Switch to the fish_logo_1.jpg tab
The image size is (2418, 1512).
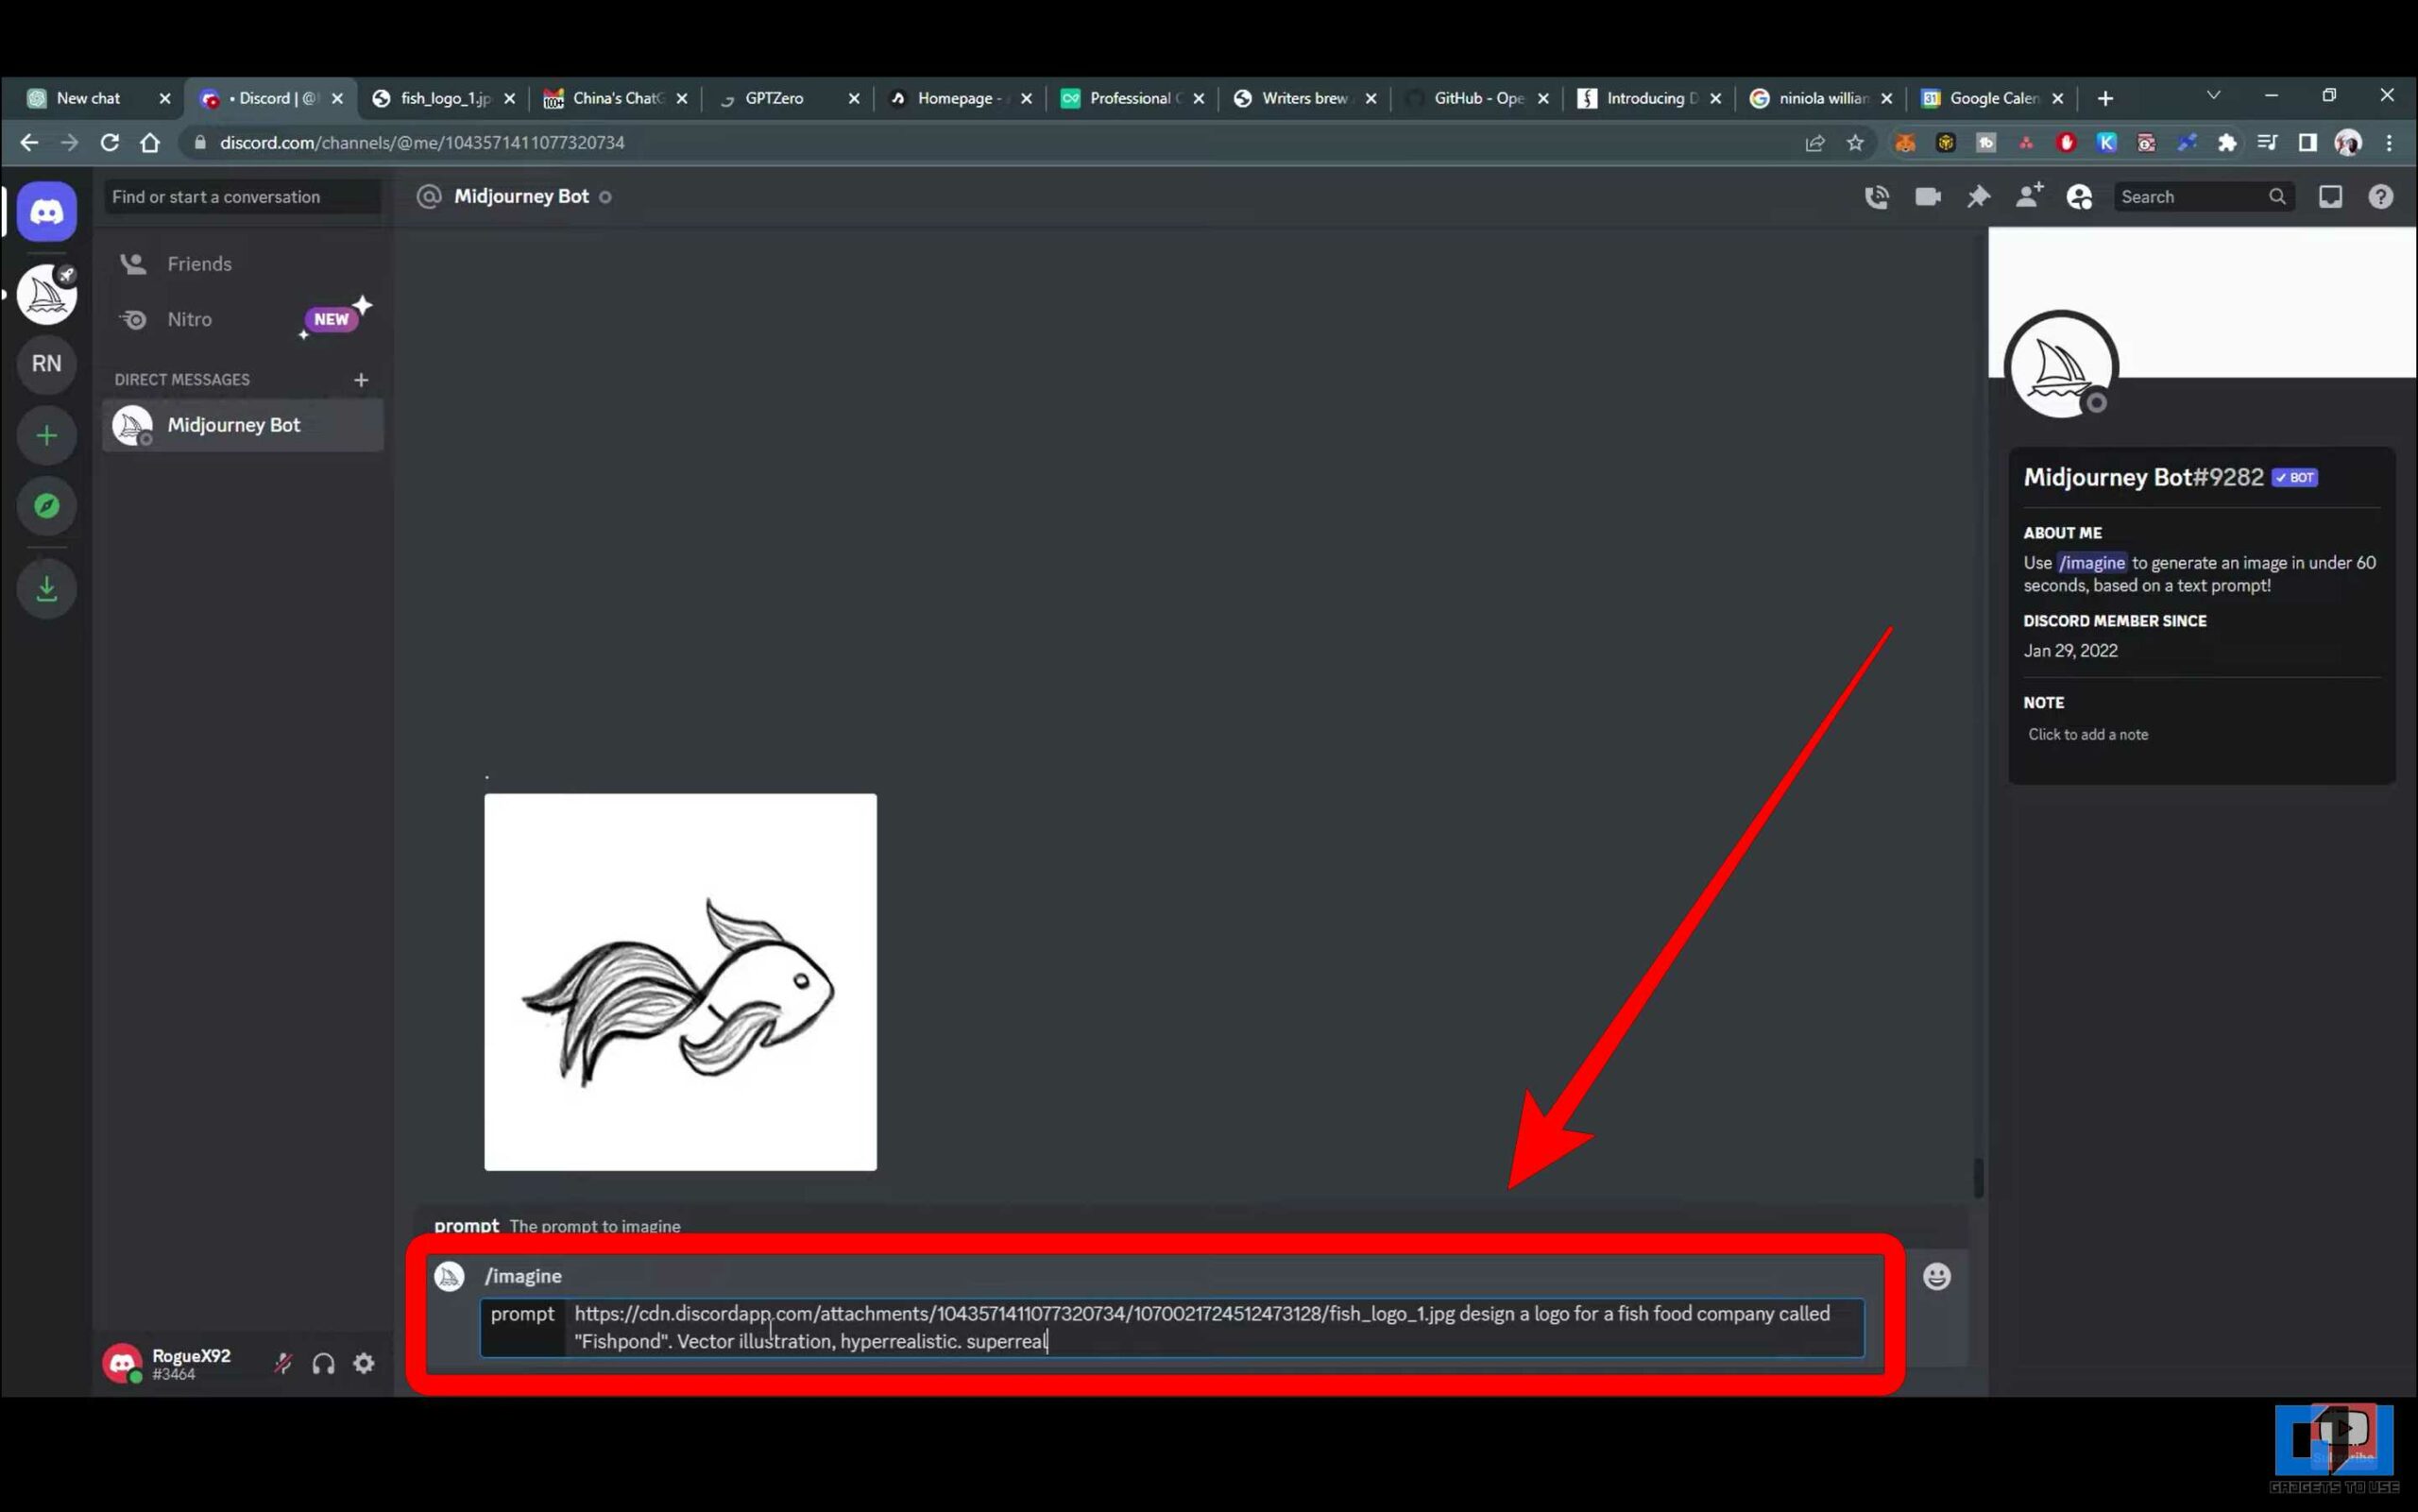(445, 98)
